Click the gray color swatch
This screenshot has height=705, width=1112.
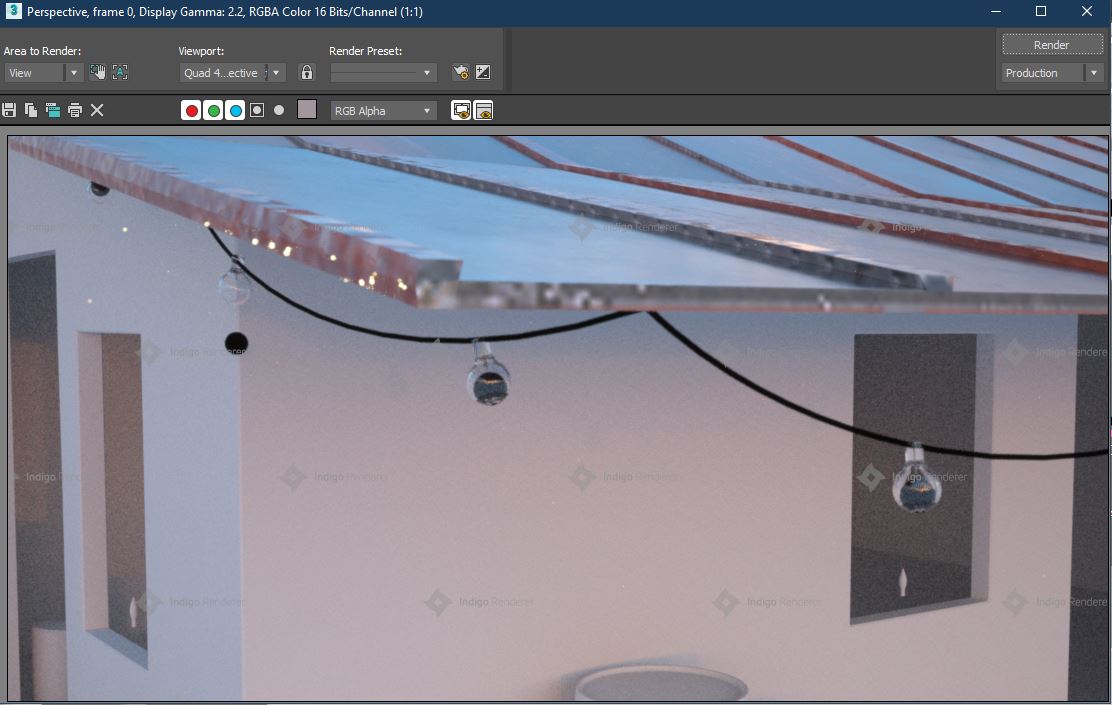tap(307, 110)
